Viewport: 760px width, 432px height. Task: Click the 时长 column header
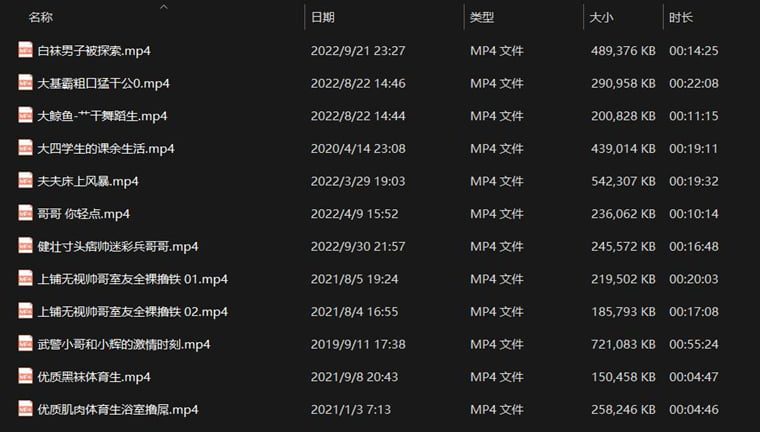[681, 17]
